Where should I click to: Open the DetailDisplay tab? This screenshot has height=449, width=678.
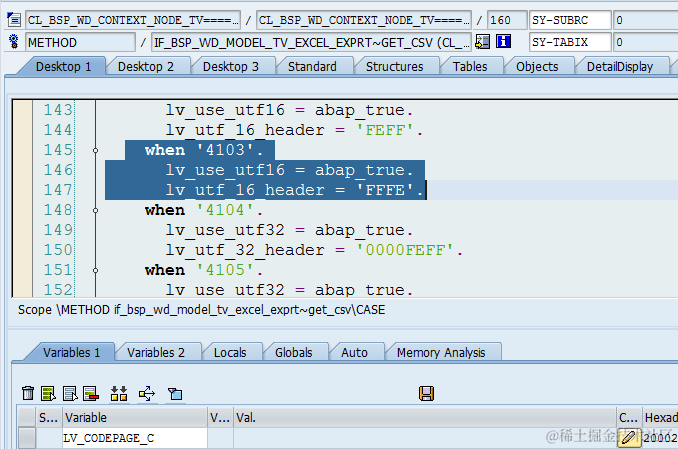(620, 67)
